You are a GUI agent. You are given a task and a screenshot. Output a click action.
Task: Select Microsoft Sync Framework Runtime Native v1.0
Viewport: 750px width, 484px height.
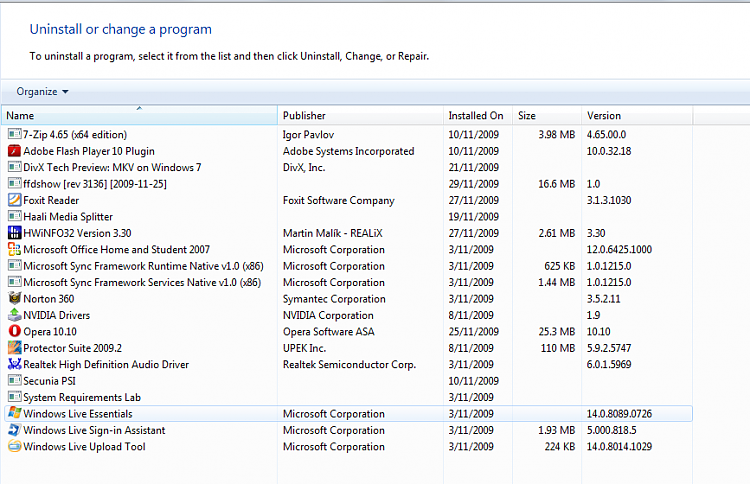(x=143, y=266)
